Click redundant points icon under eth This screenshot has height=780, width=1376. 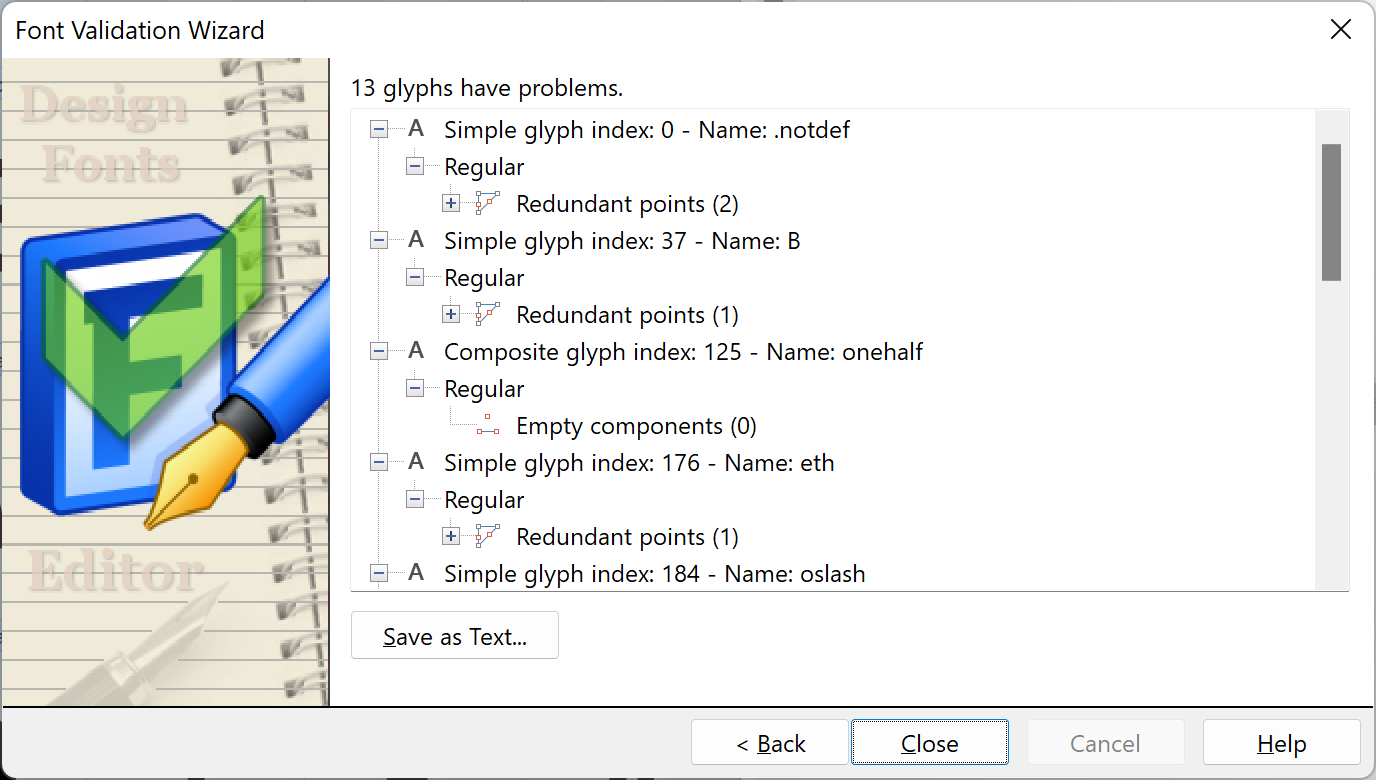coord(487,537)
